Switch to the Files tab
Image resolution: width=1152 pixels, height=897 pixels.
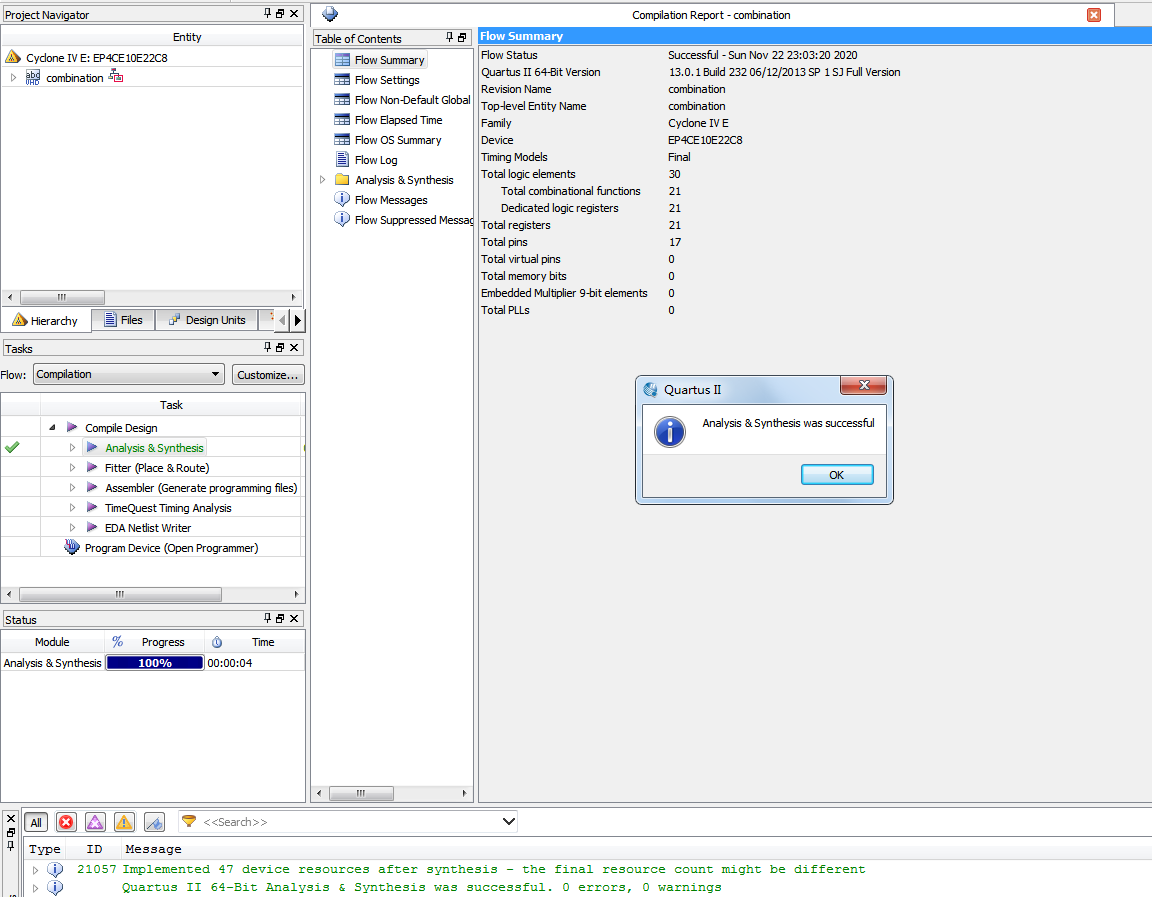[x=123, y=320]
